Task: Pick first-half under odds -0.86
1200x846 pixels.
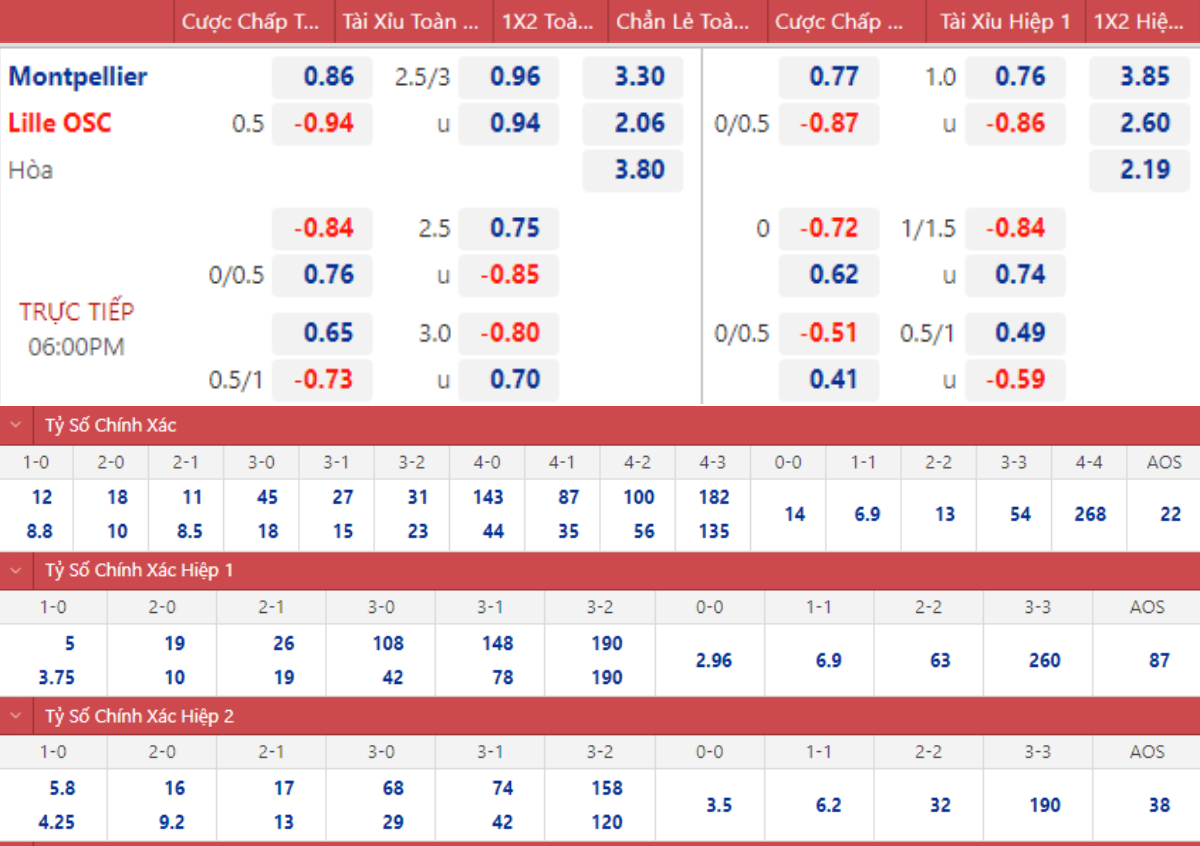Action: (x=1015, y=124)
